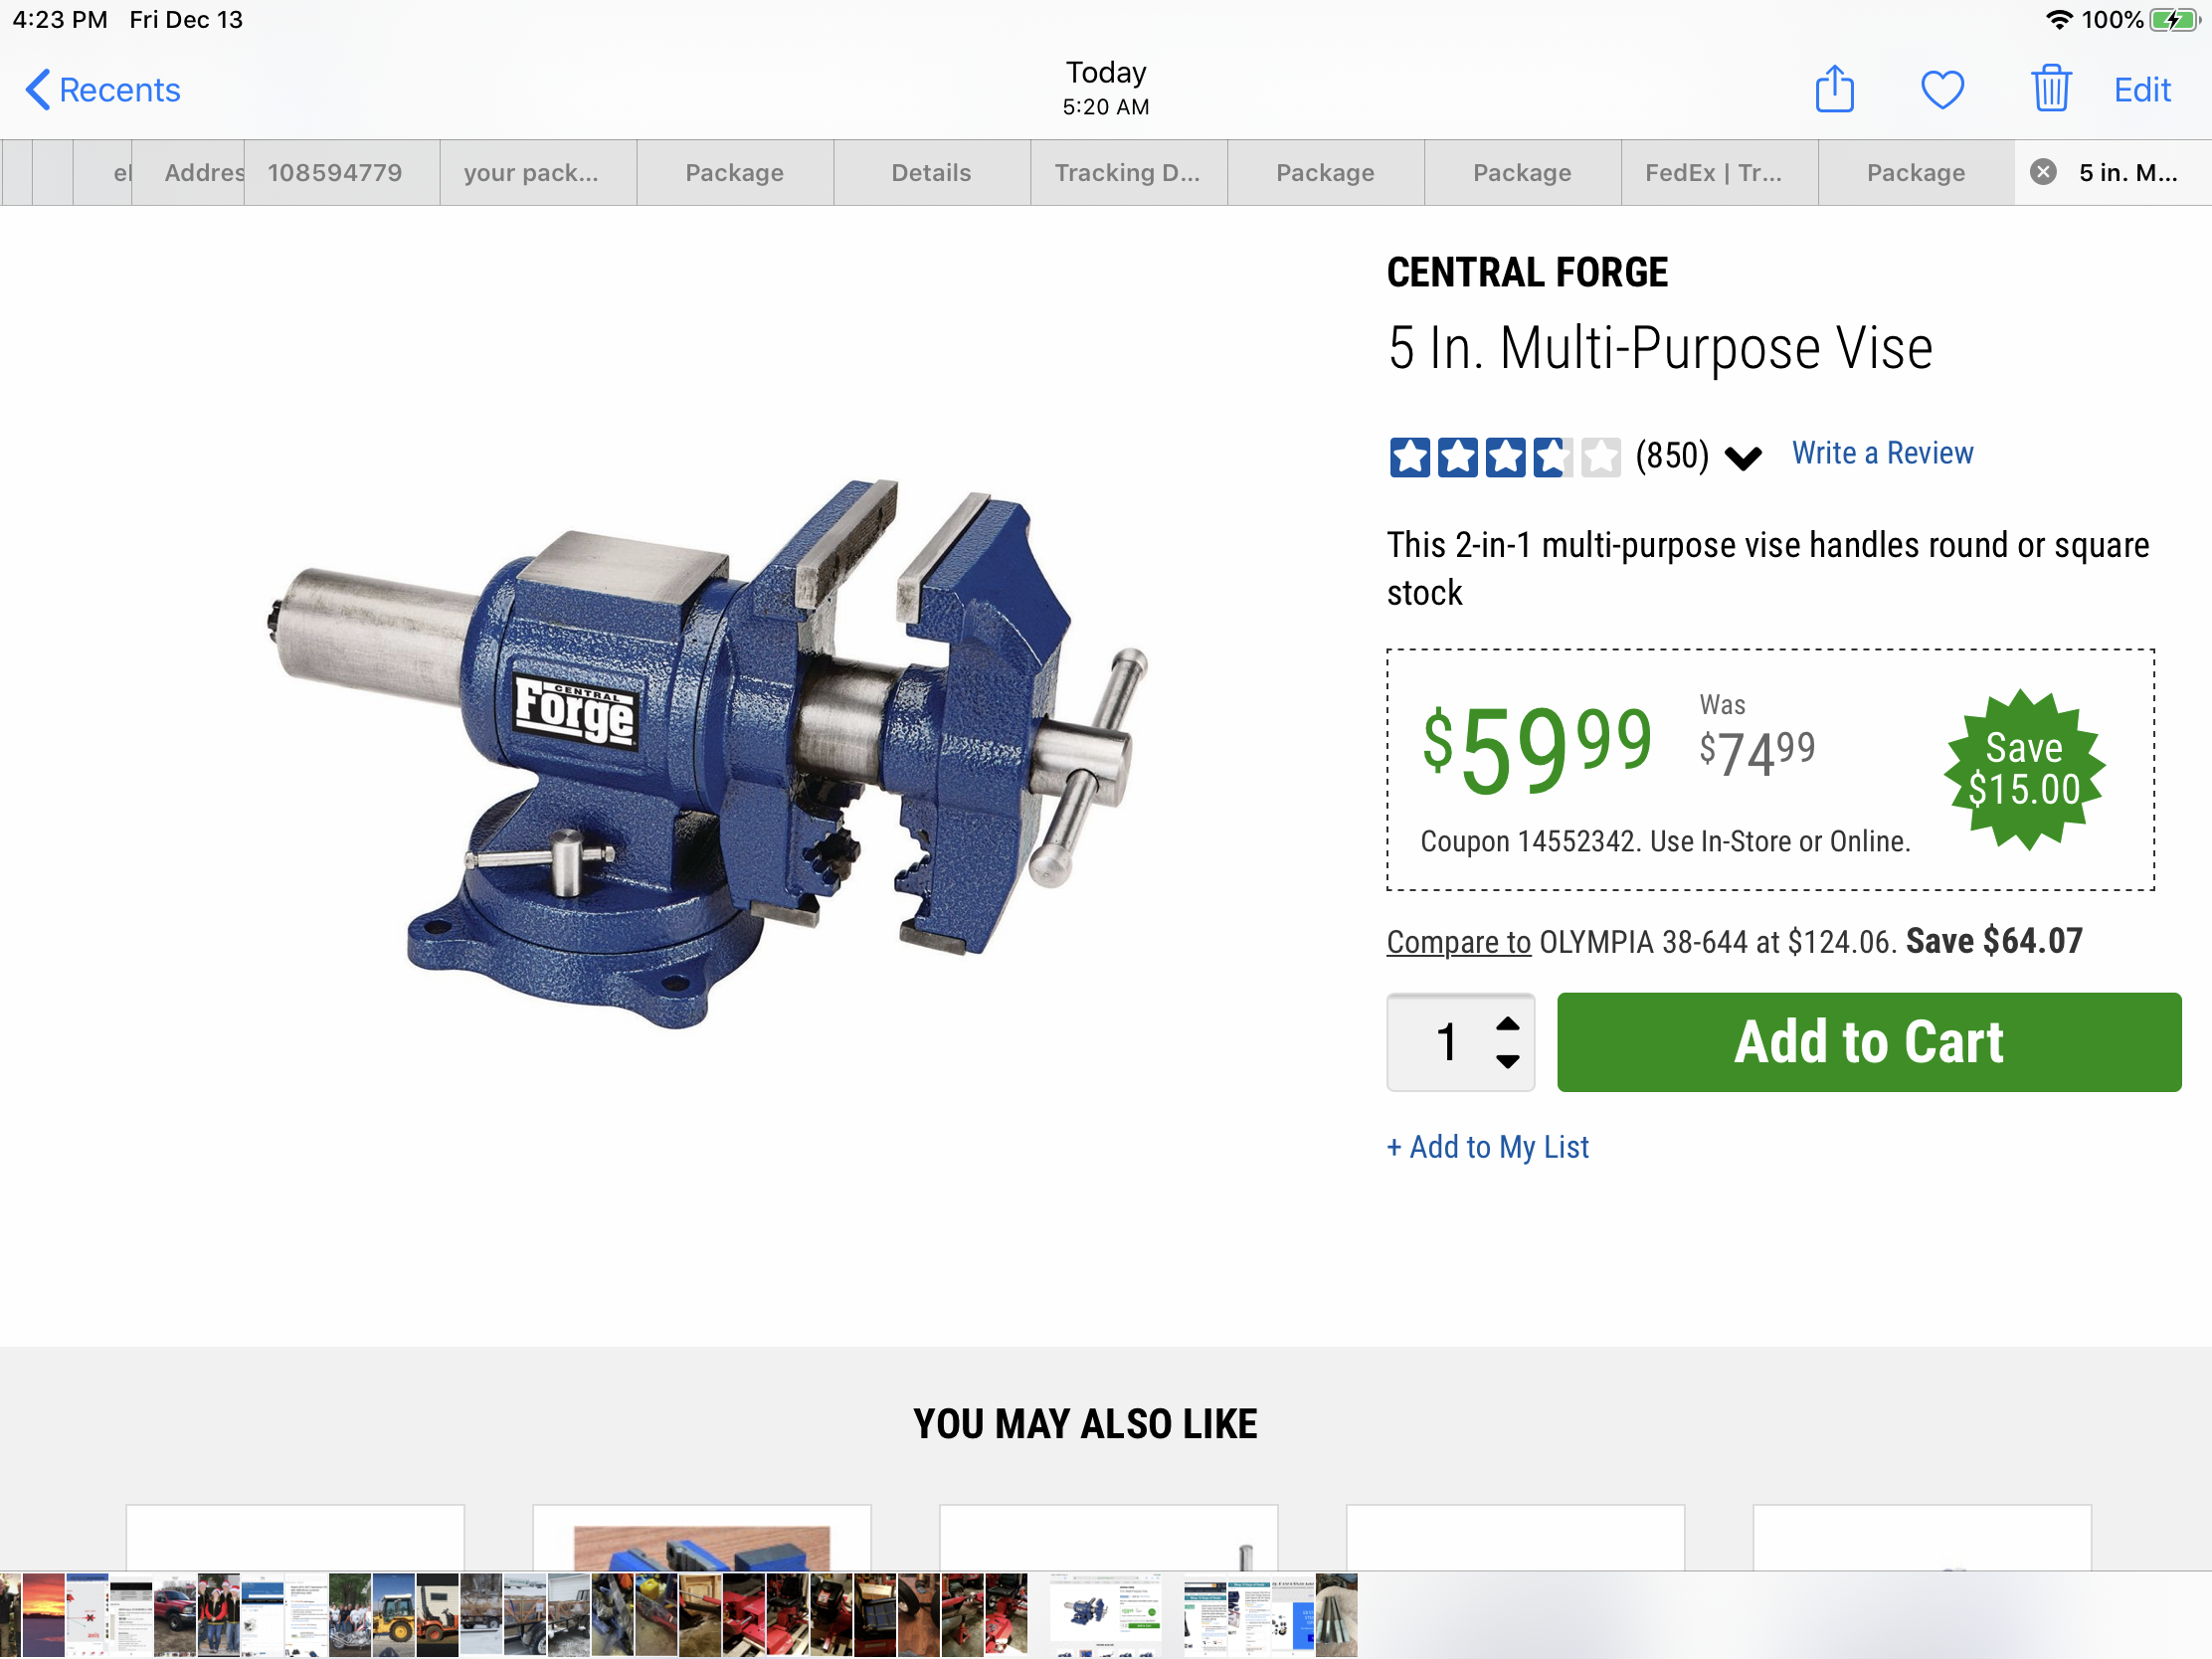Open the Tracking D... tab
2212x1659 pixels.
click(x=1128, y=173)
